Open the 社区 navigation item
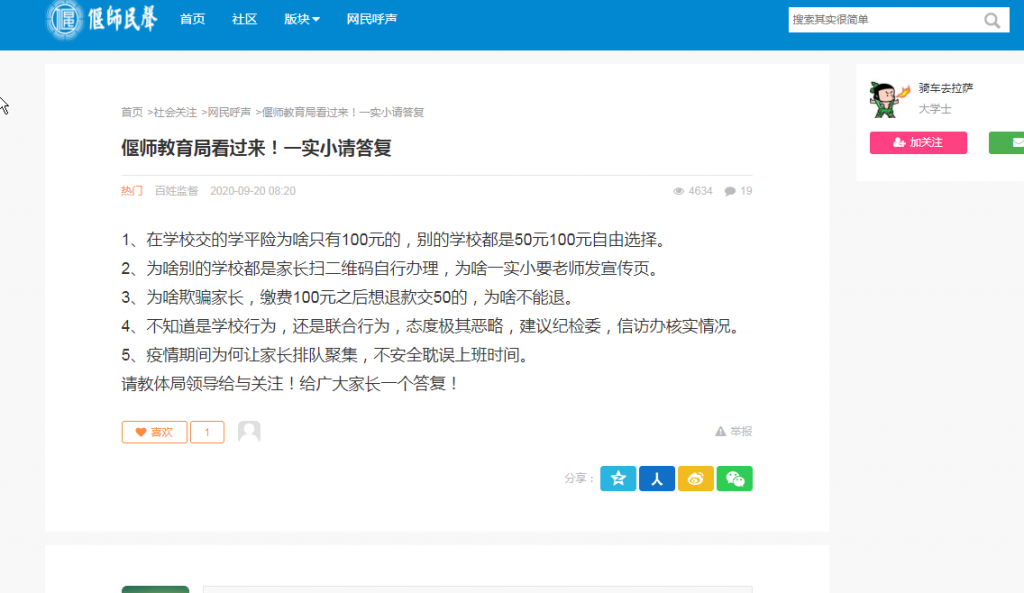This screenshot has height=593, width=1024. click(244, 19)
